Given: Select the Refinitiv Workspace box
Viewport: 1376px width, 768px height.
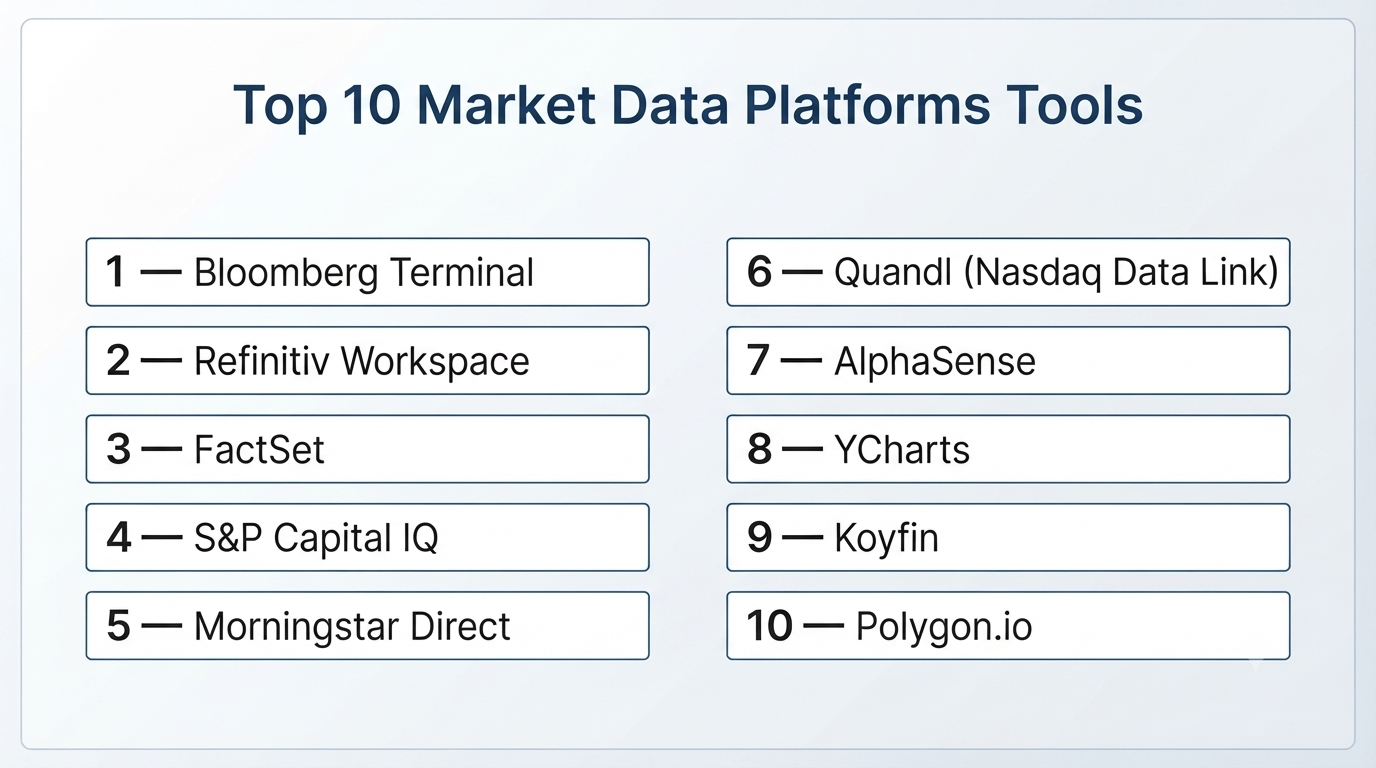Looking at the screenshot, I should [x=367, y=360].
